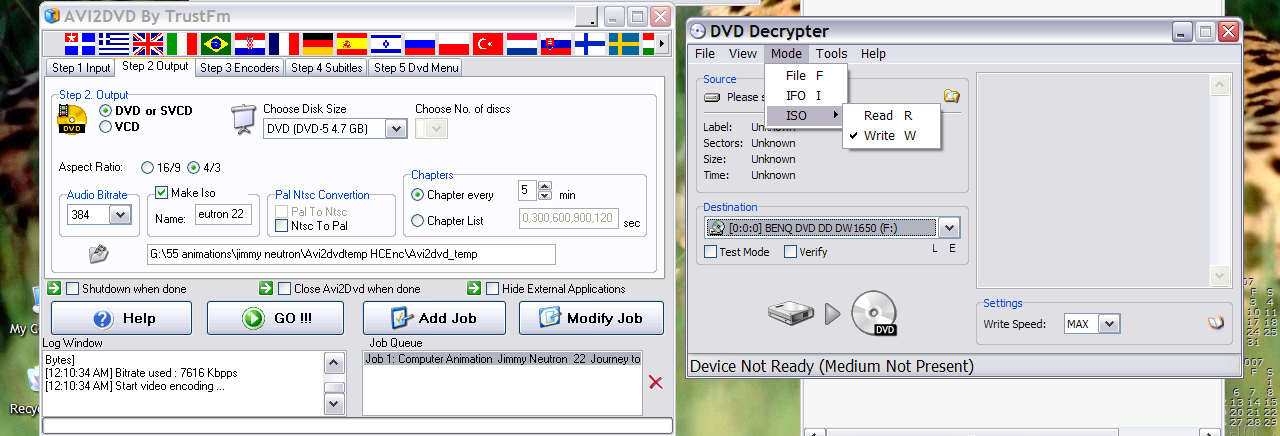Open the File menu in DVD Decrypter
Image resolution: width=1280 pixels, height=436 pixels.
point(705,54)
